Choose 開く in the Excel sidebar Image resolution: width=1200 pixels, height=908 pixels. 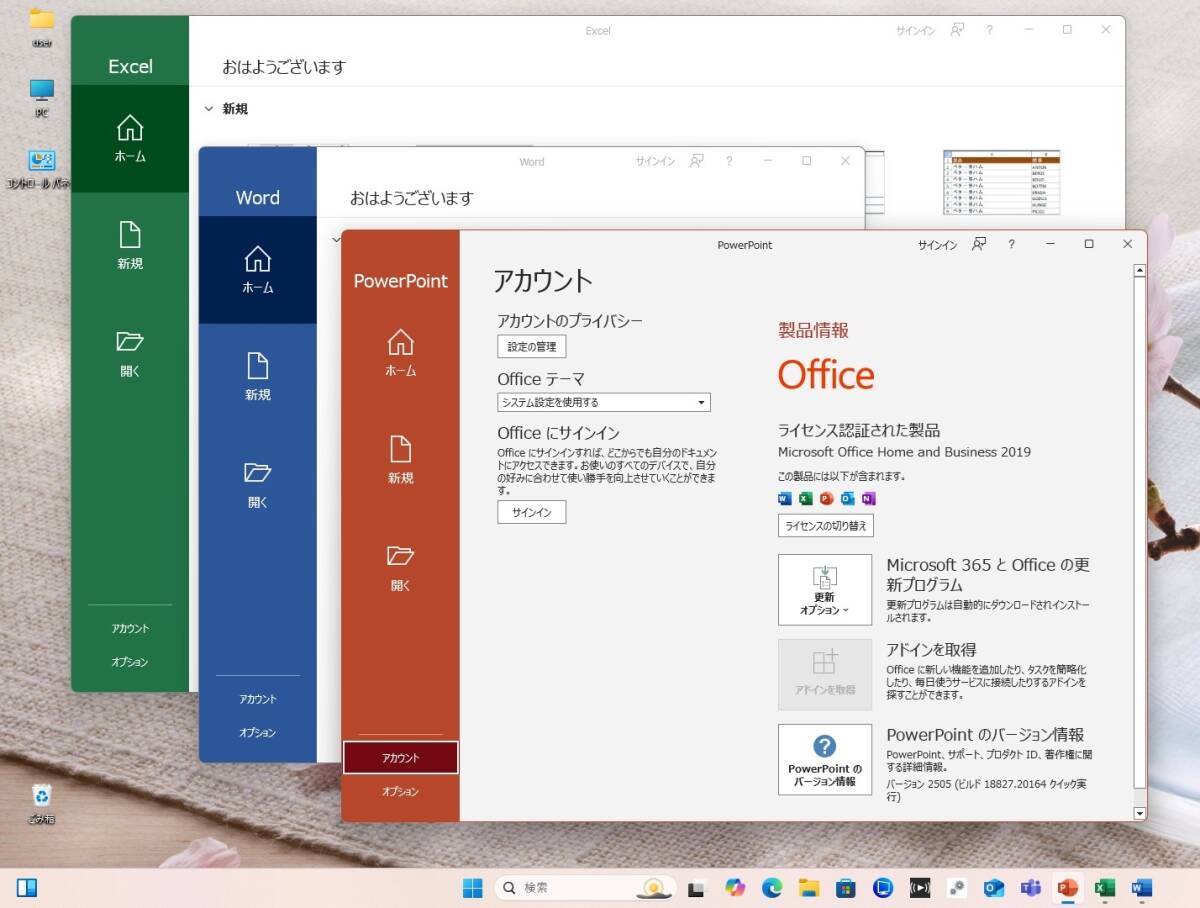130,354
